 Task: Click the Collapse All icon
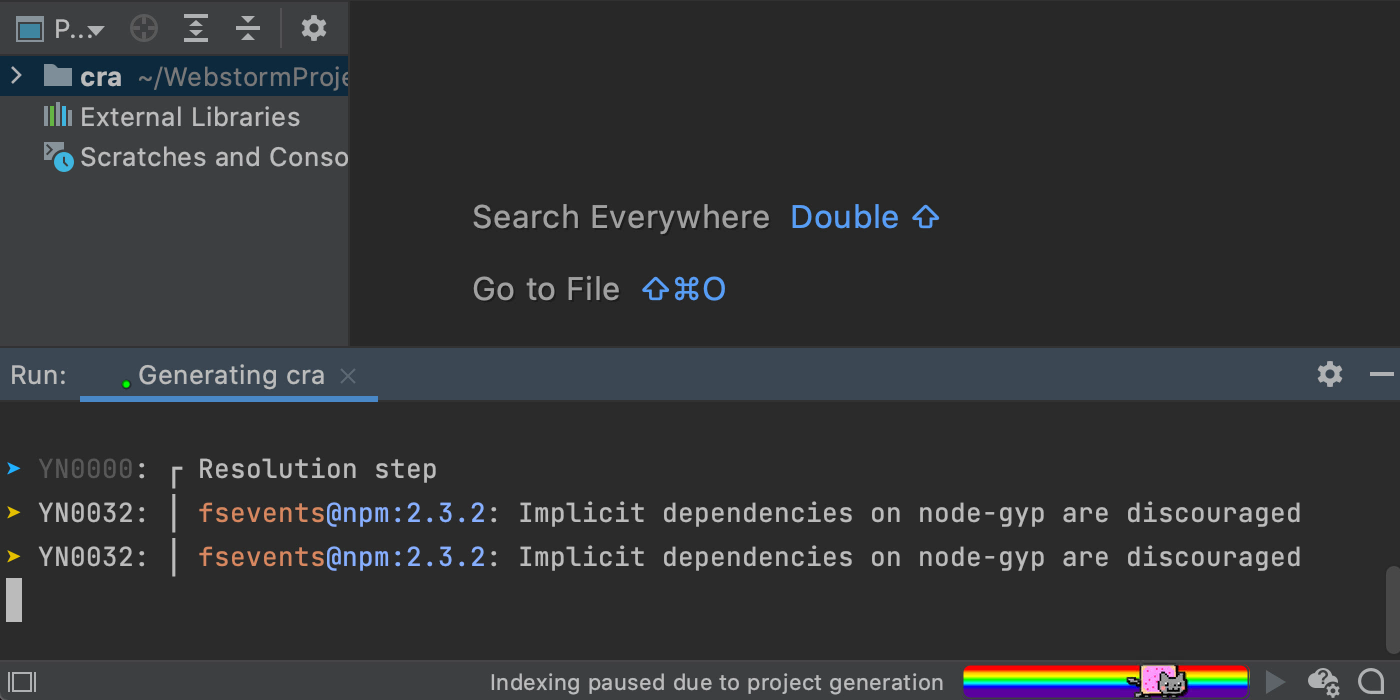[248, 29]
